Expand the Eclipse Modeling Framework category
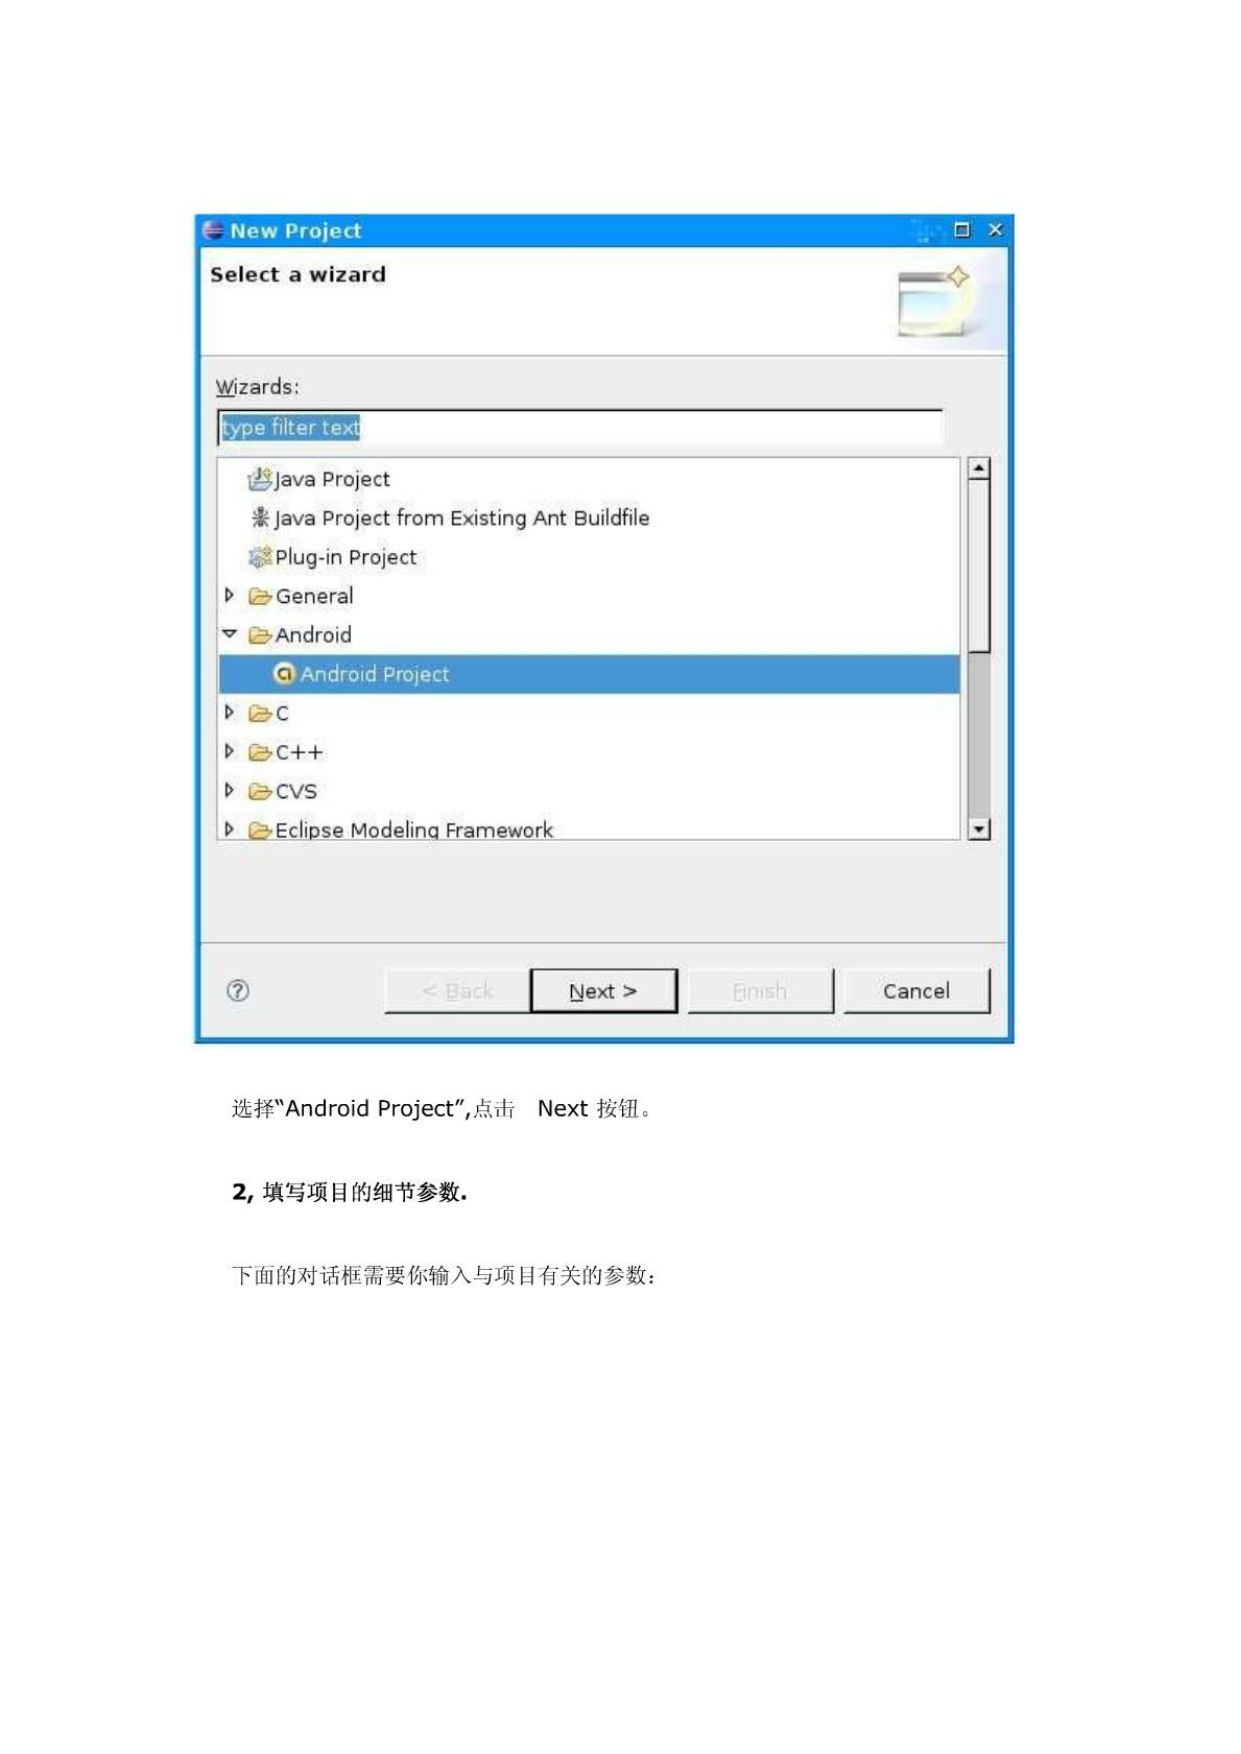 pyautogui.click(x=229, y=829)
